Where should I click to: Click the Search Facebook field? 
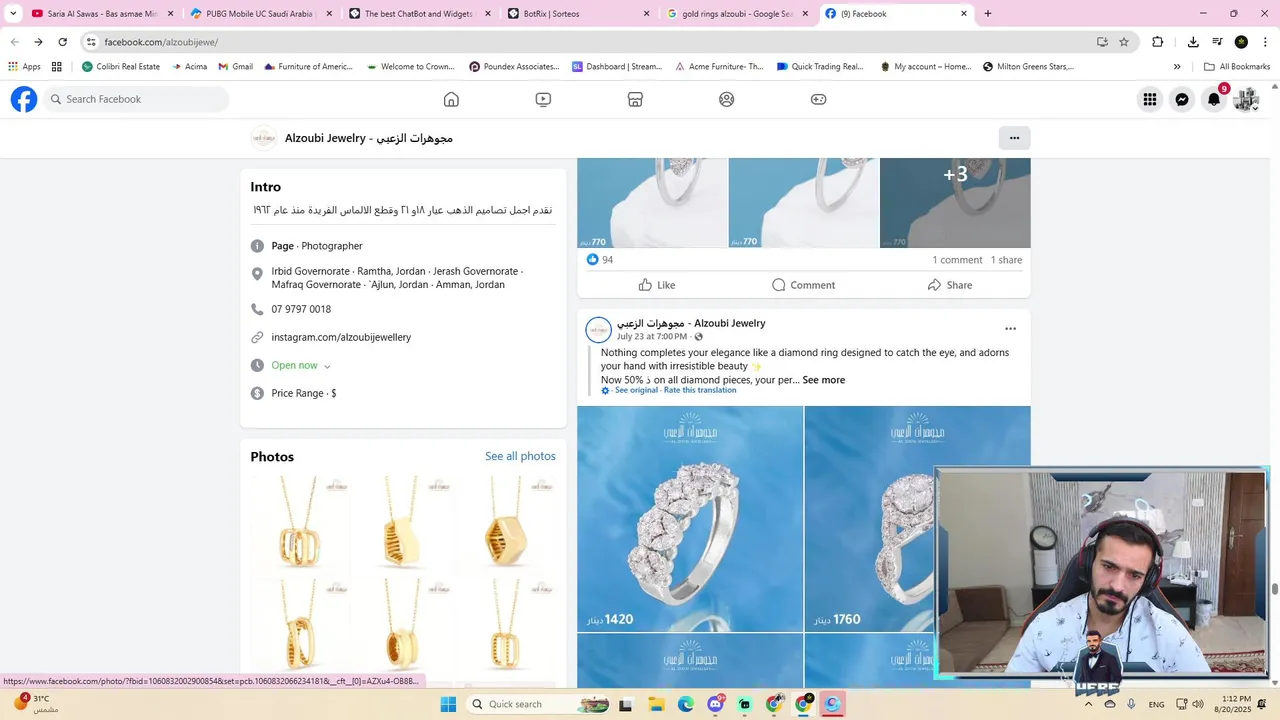point(137,99)
